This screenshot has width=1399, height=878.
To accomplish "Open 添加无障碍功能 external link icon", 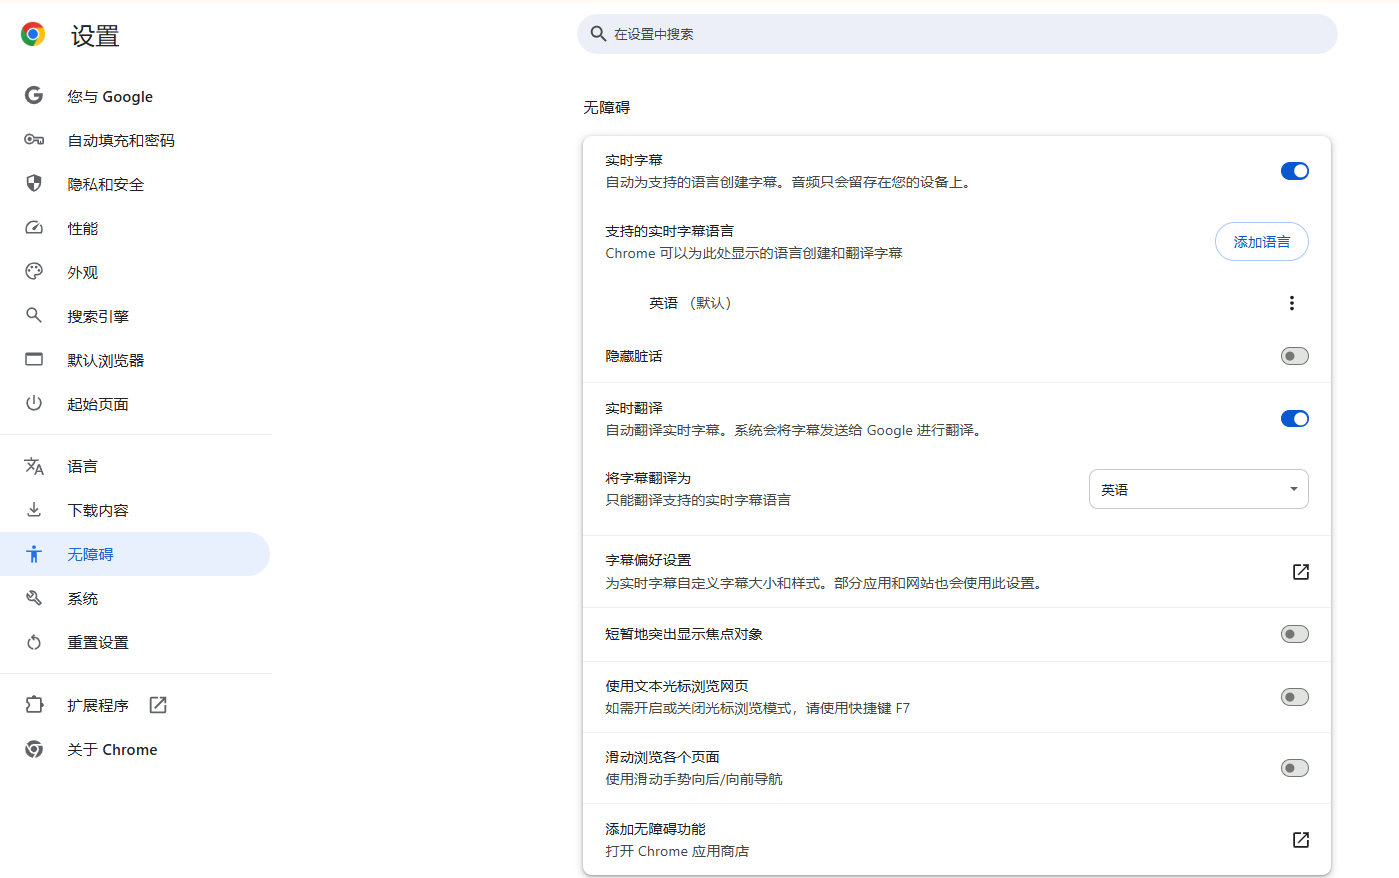I will (x=1301, y=840).
